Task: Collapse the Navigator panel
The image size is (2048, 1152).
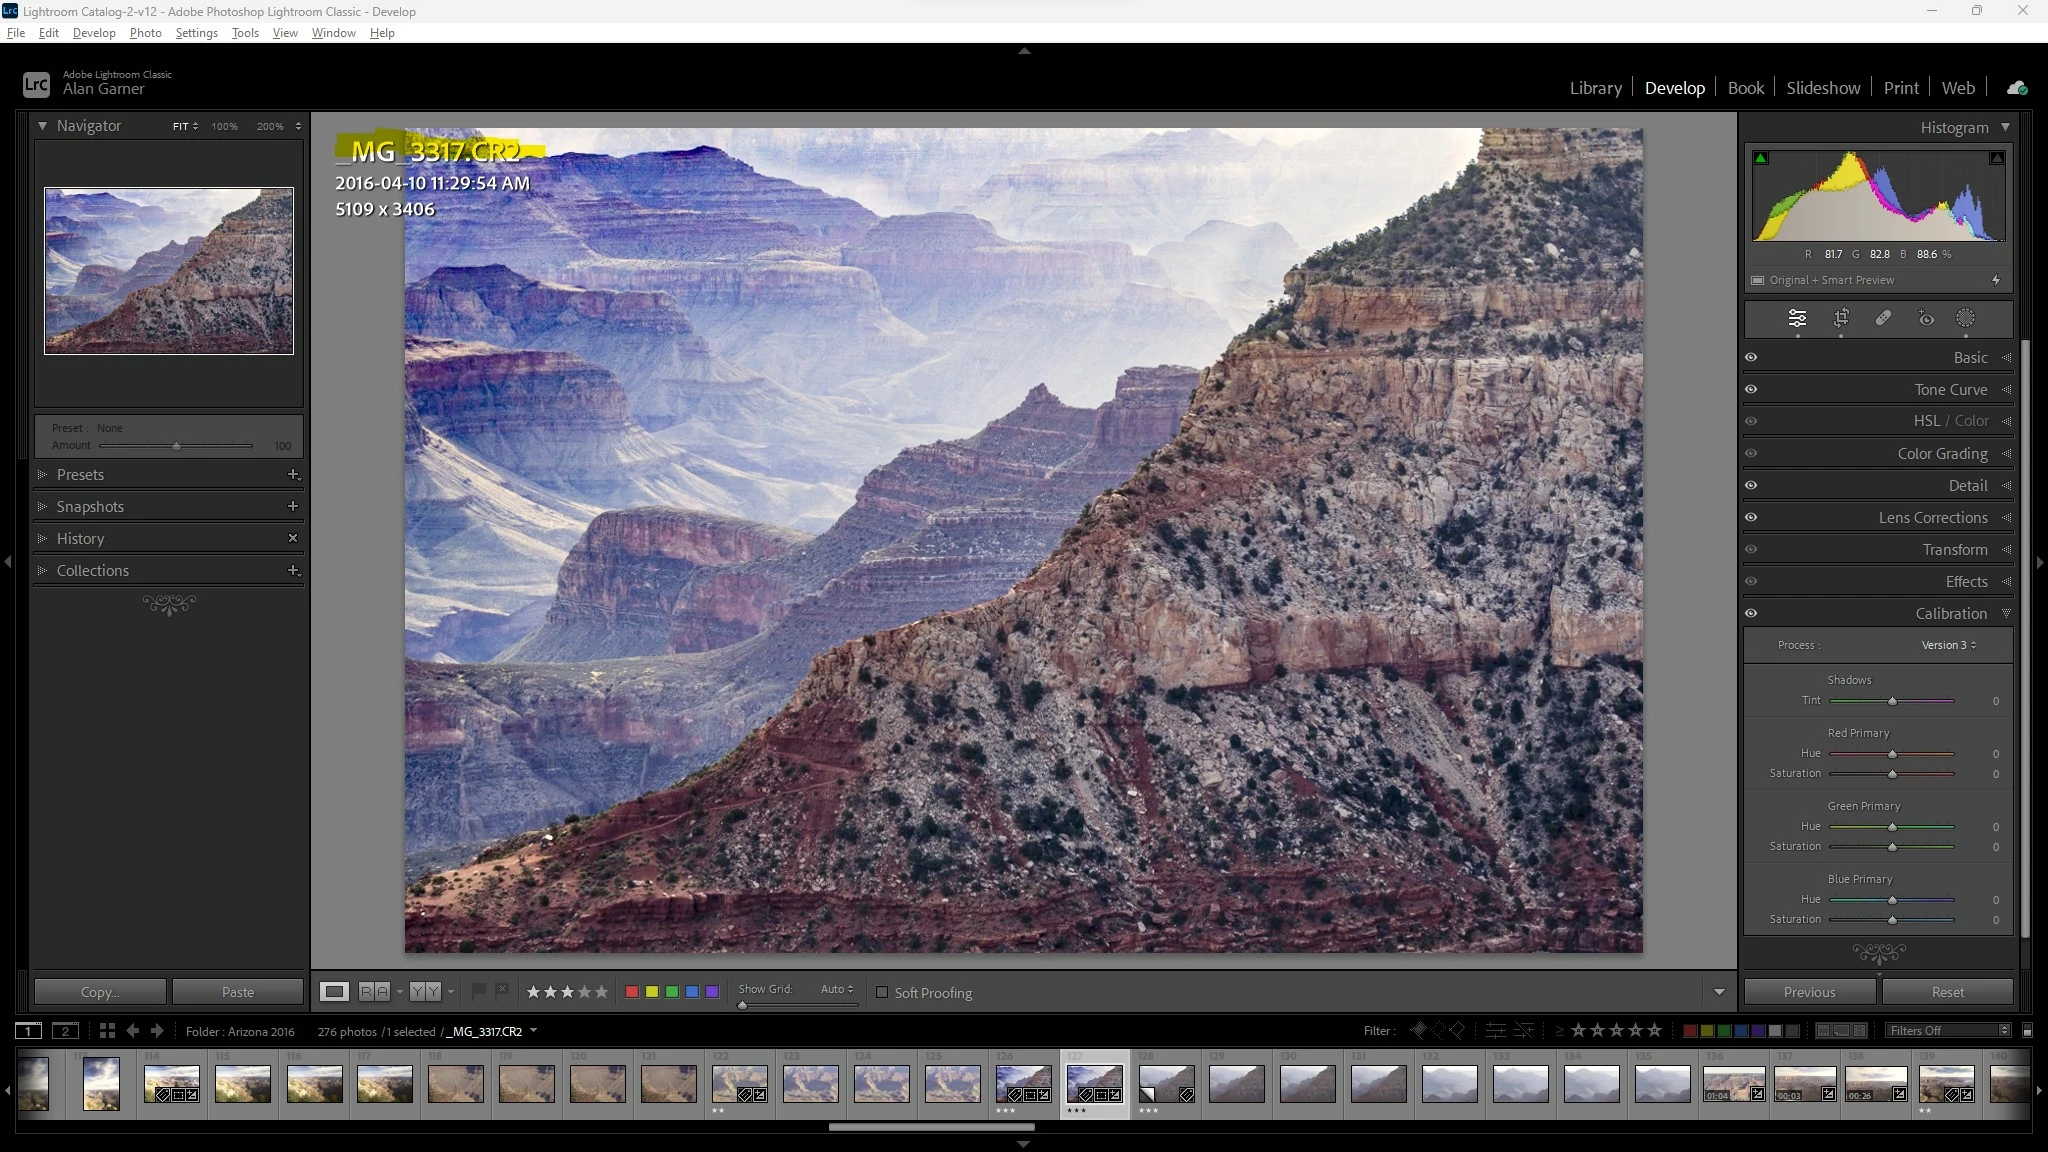Action: tap(42, 126)
